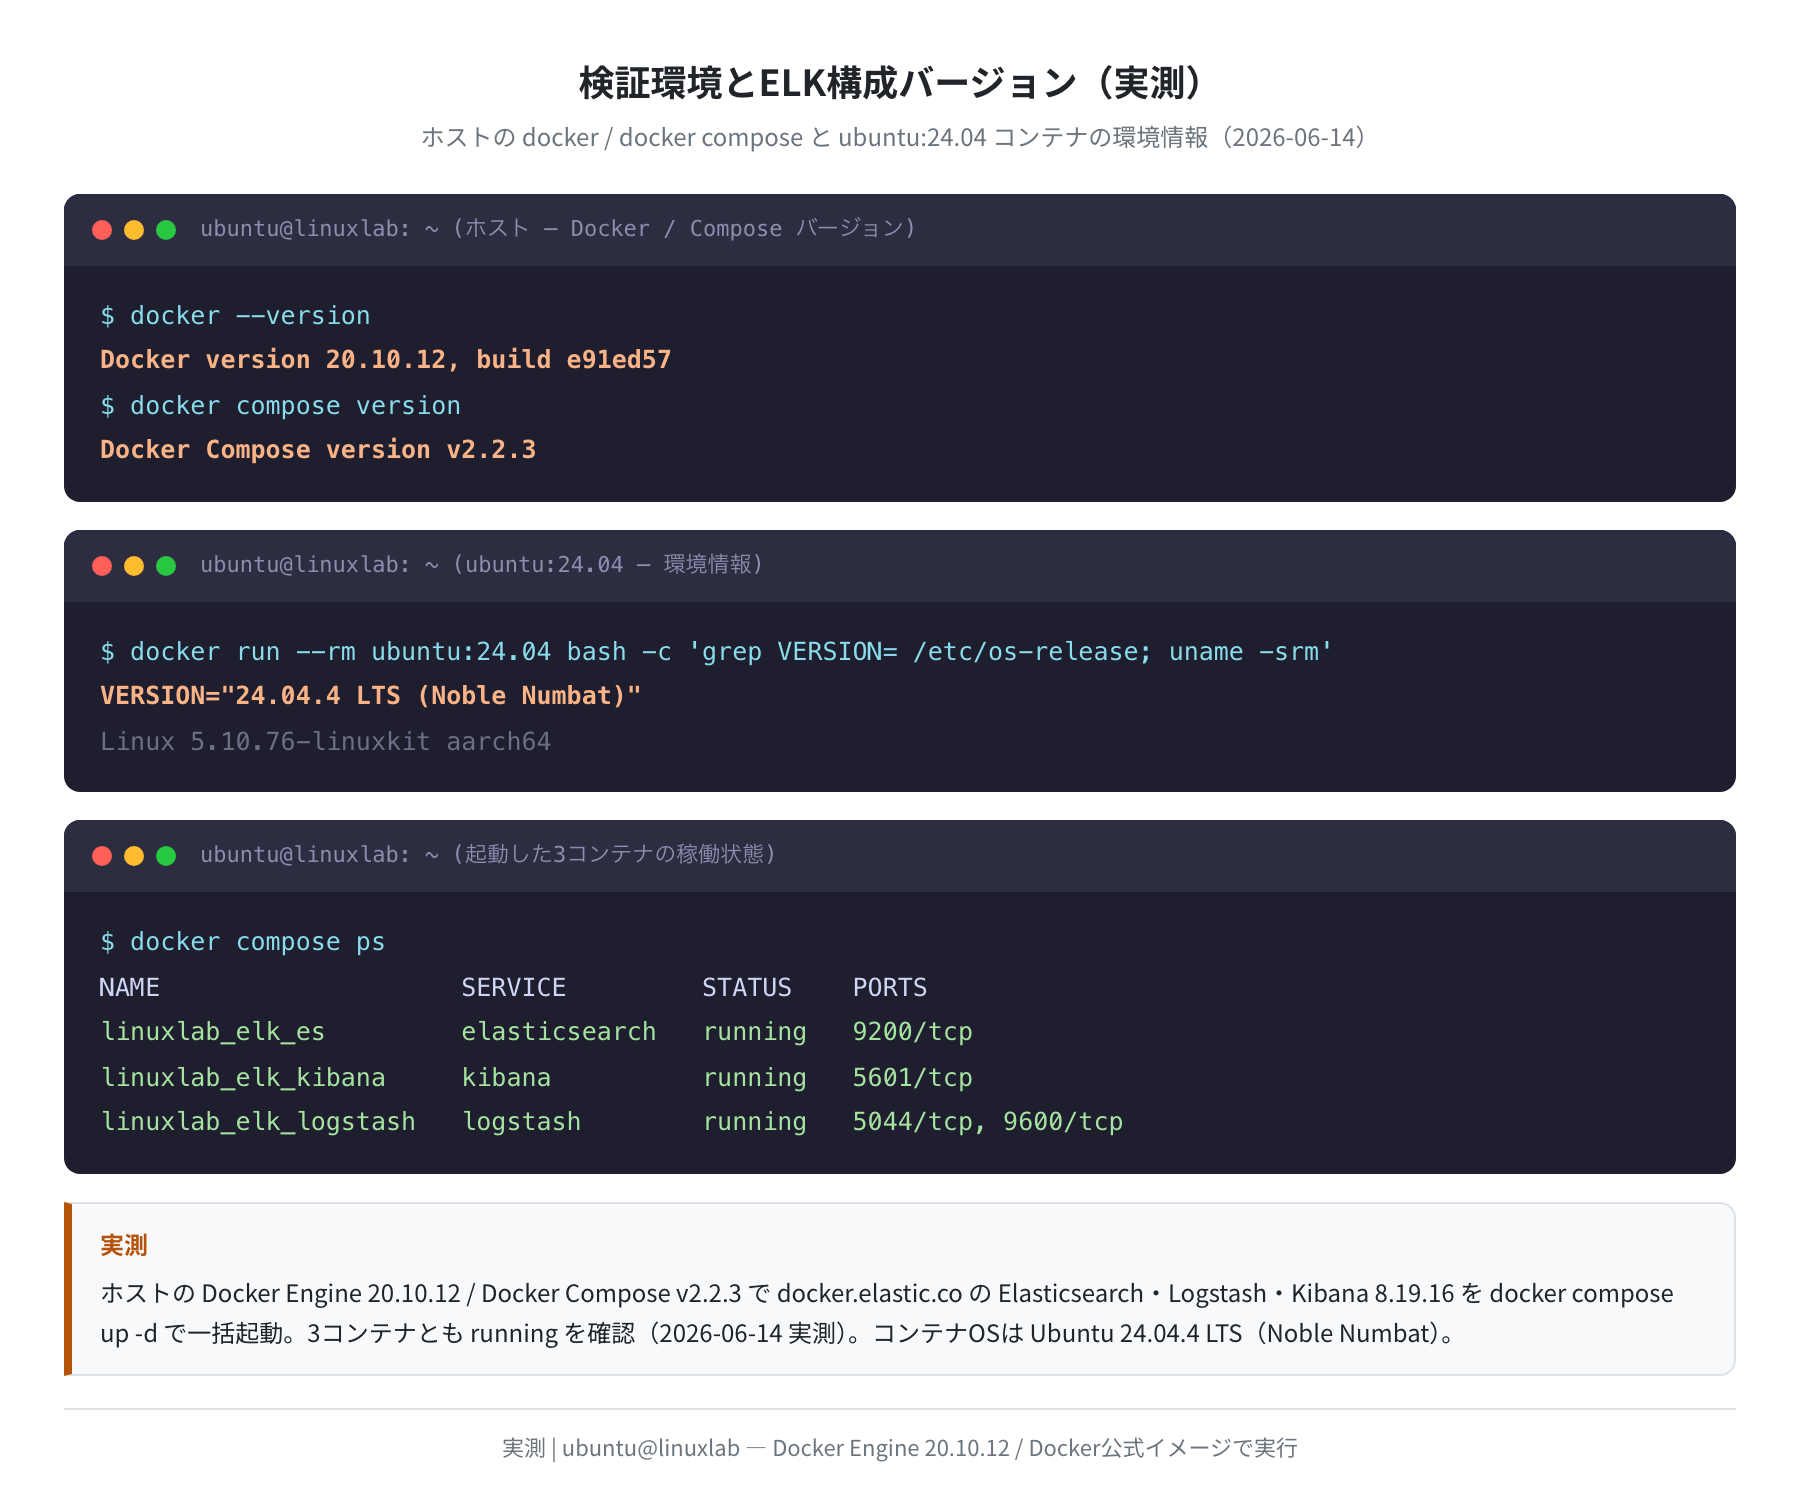Viewport: 1800px width, 1502px height.
Task: Click green dot in ubuntu:24.04 環境情報 terminal
Action: point(166,566)
